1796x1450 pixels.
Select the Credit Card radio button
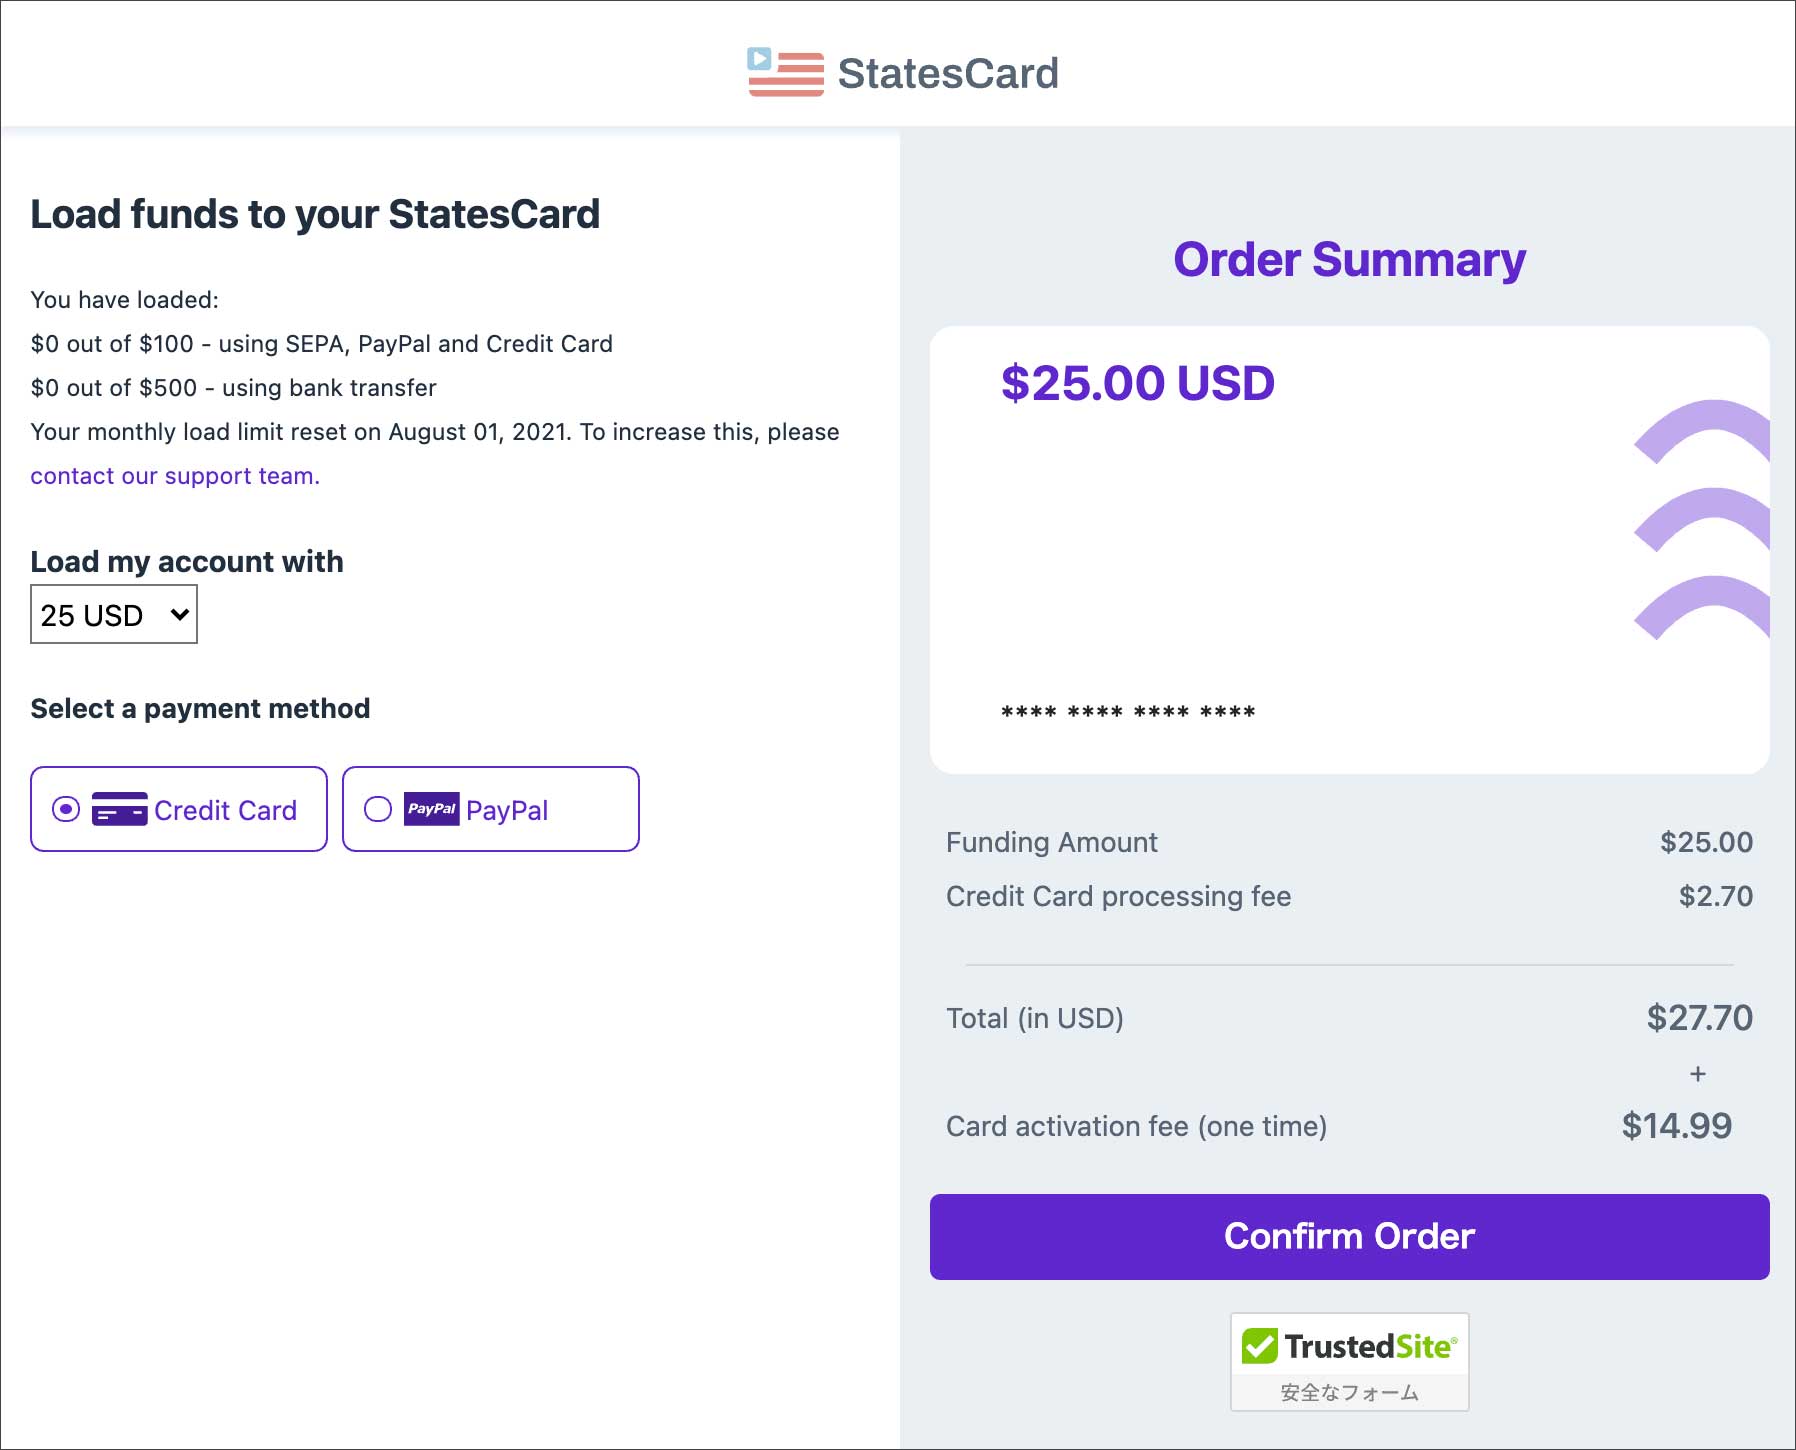coord(66,809)
